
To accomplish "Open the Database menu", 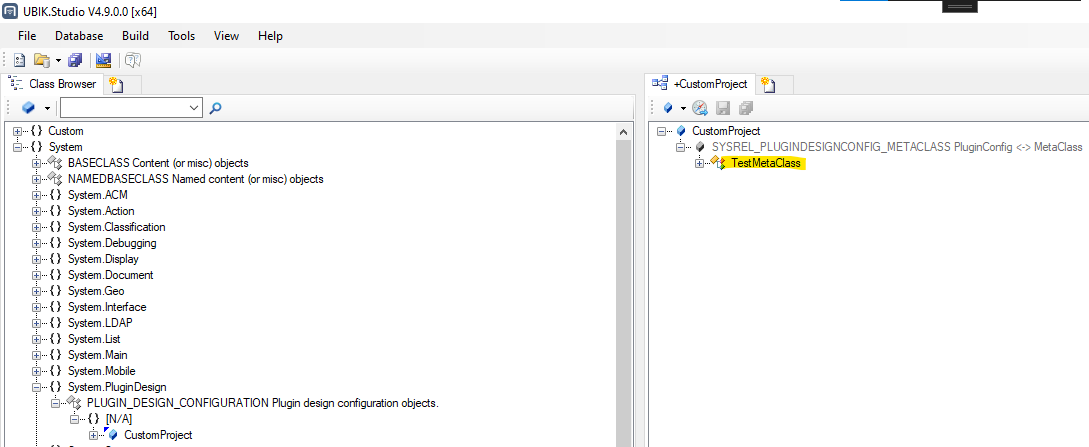I will (79, 36).
